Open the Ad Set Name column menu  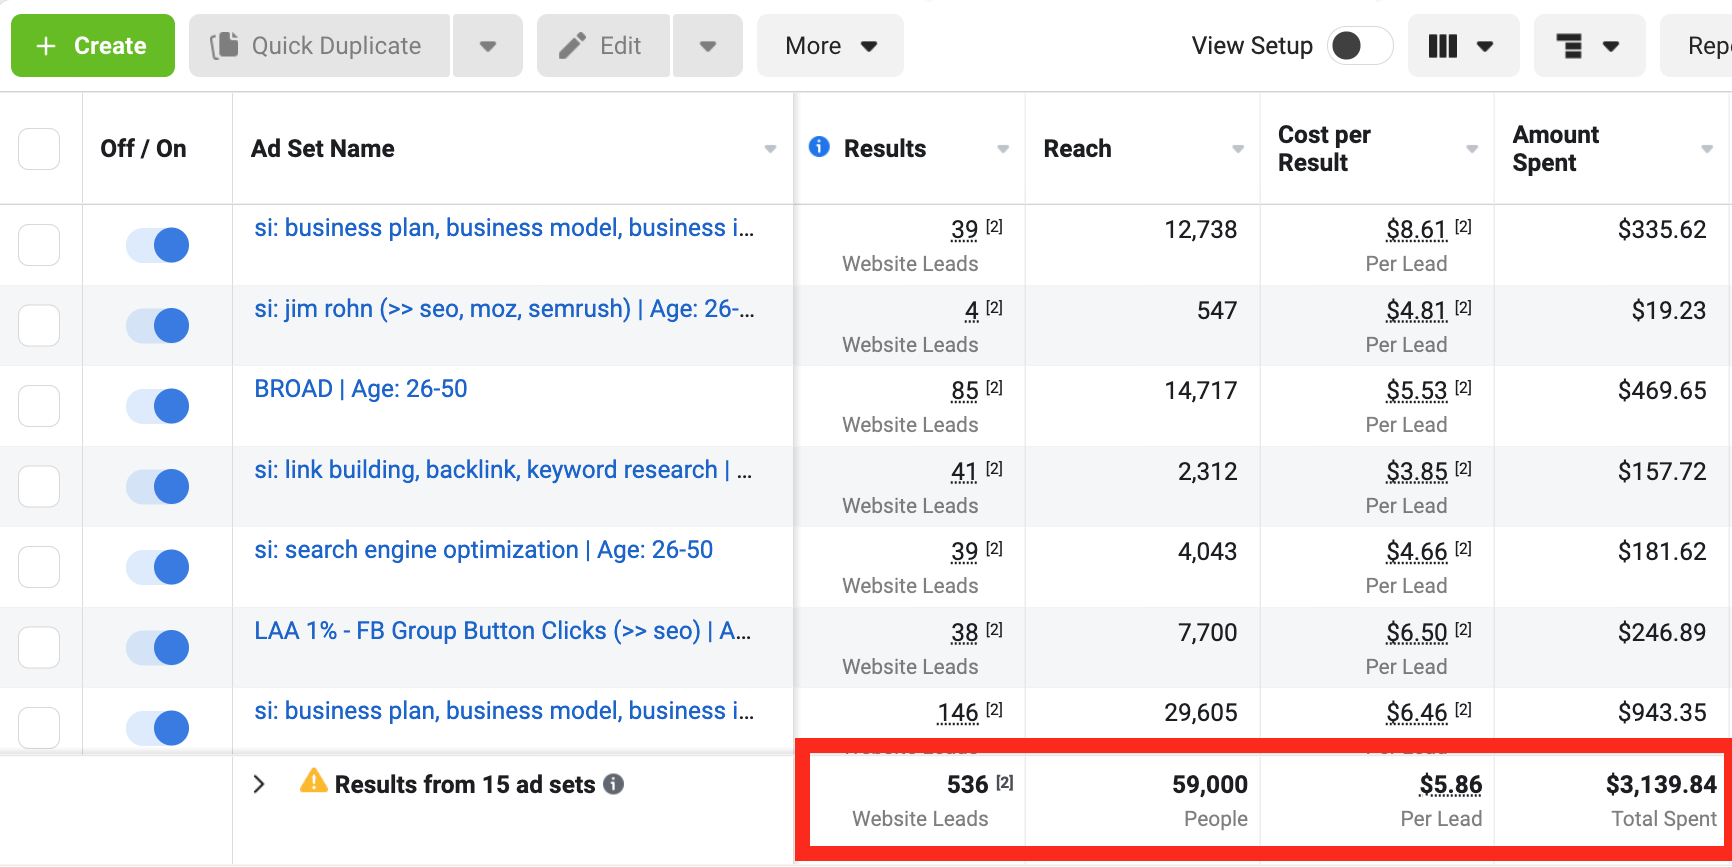pos(770,149)
